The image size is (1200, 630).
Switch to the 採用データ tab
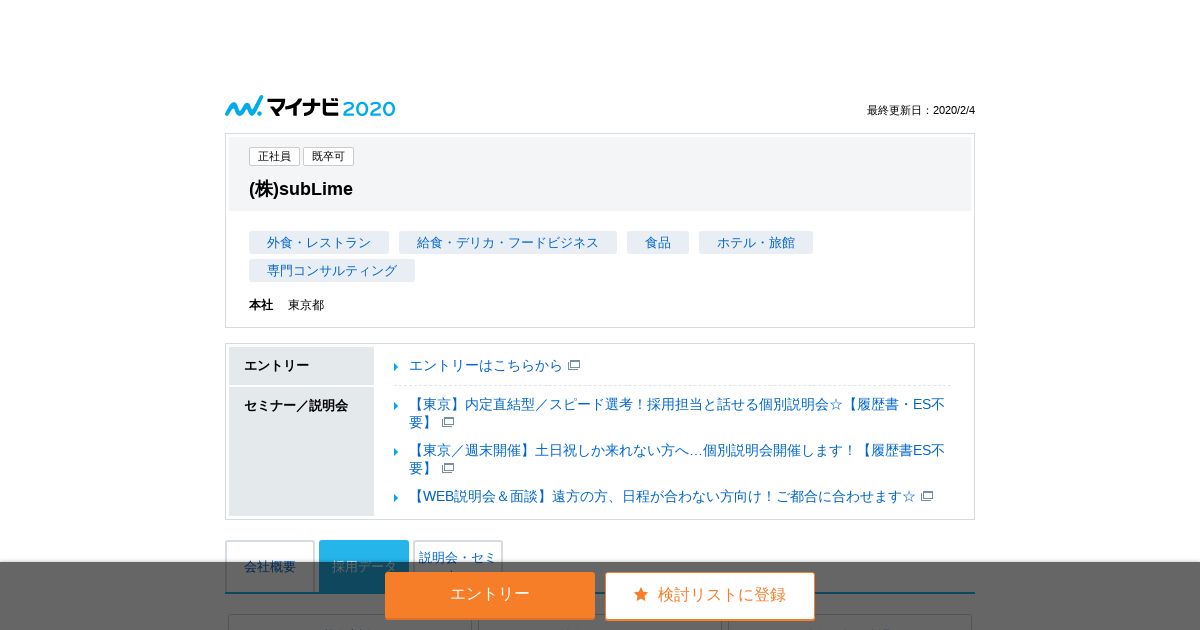tap(364, 566)
